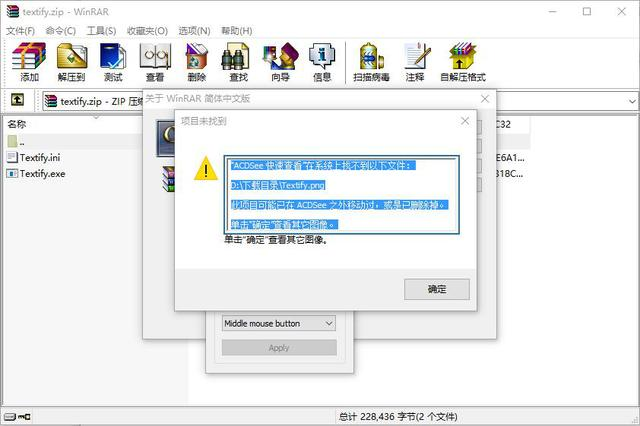Click the 确定 button in error dialog
The width and height of the screenshot is (640, 426).
tap(437, 289)
